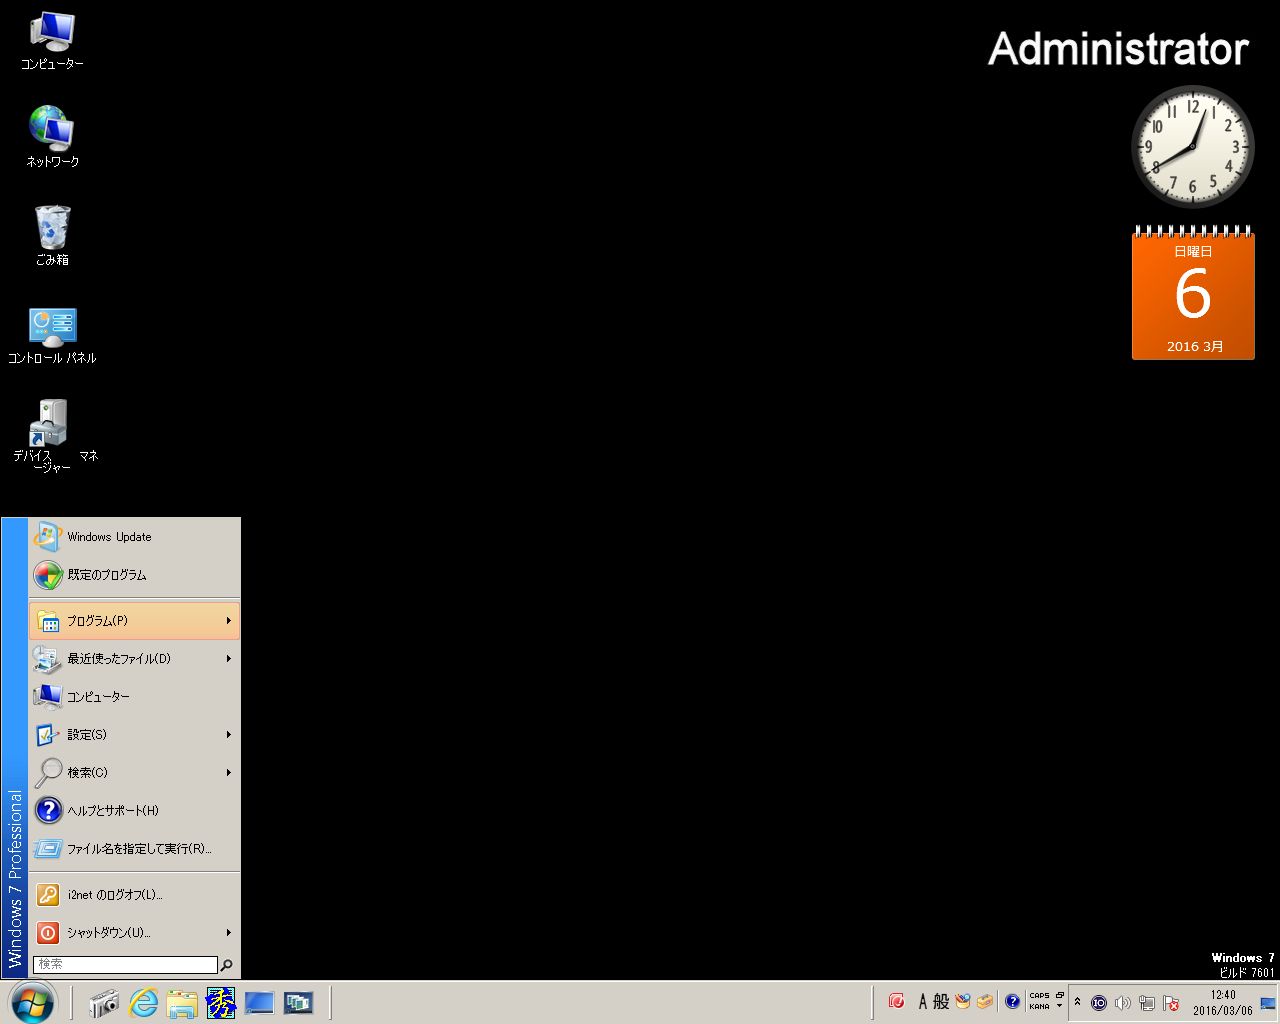Image resolution: width=1280 pixels, height=1024 pixels.
Task: Select the コントロール パネル desktop icon
Action: pos(52,334)
